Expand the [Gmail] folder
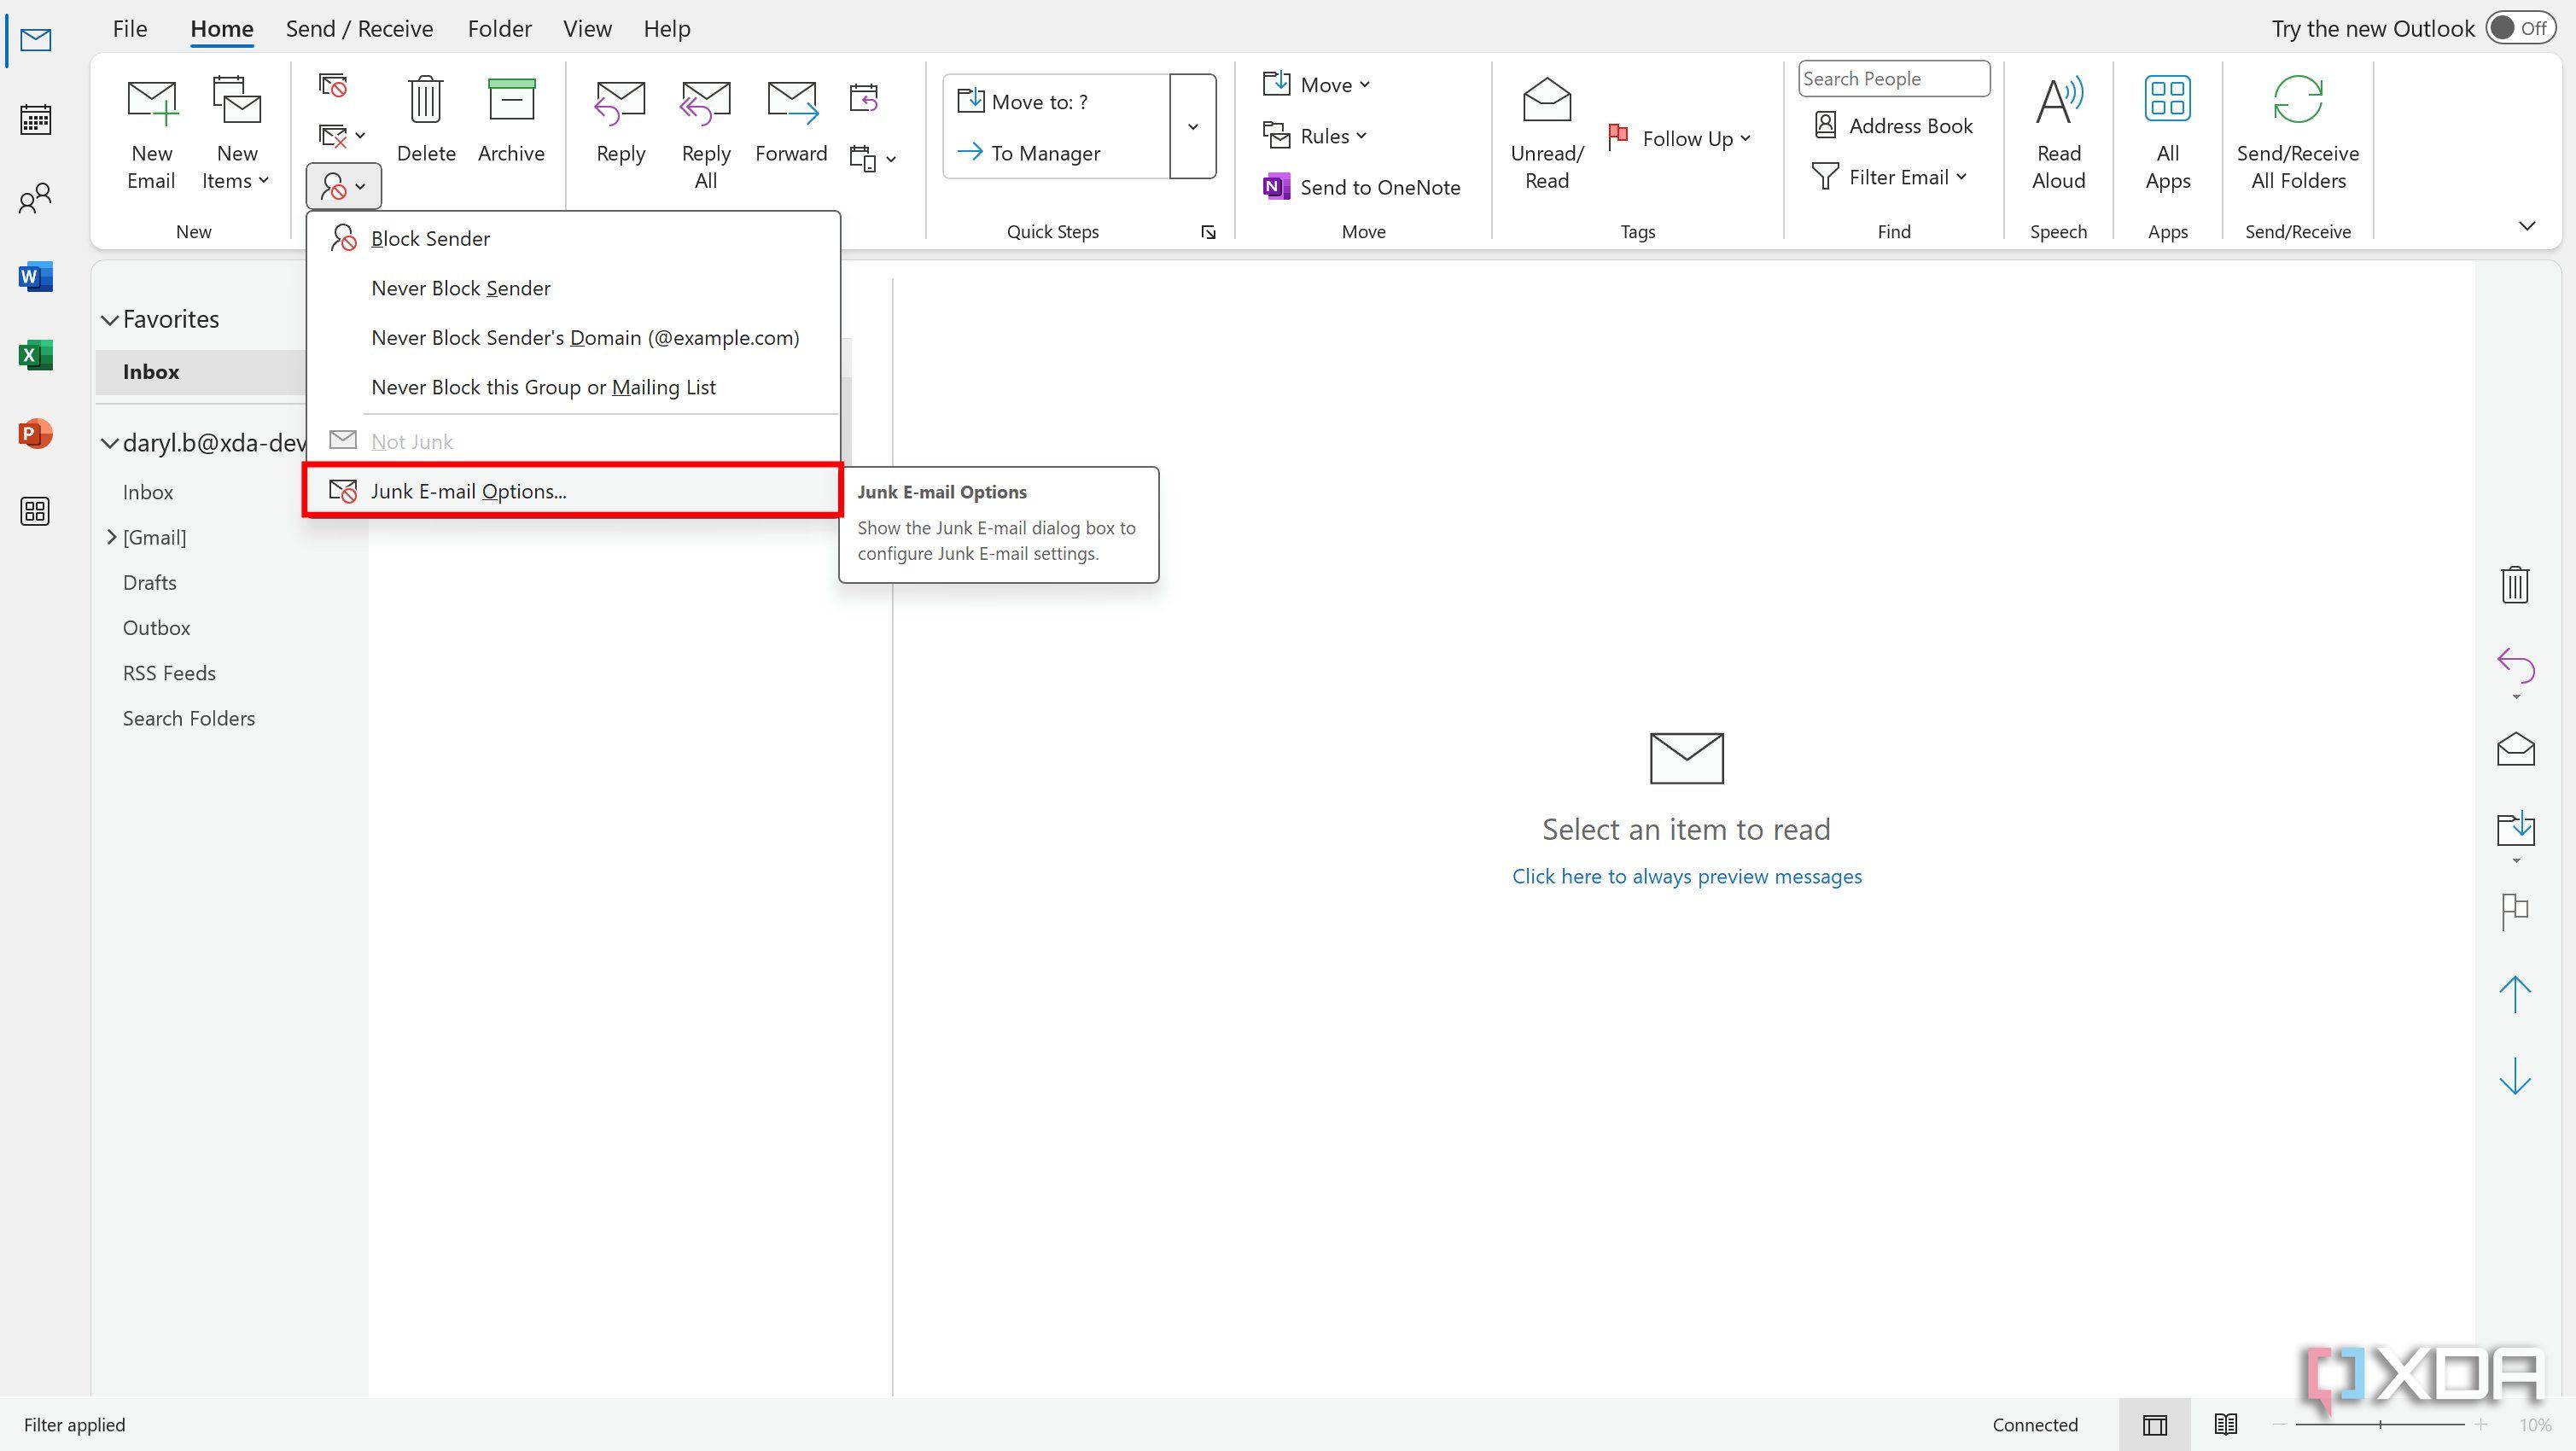2576x1451 pixels. 111,537
